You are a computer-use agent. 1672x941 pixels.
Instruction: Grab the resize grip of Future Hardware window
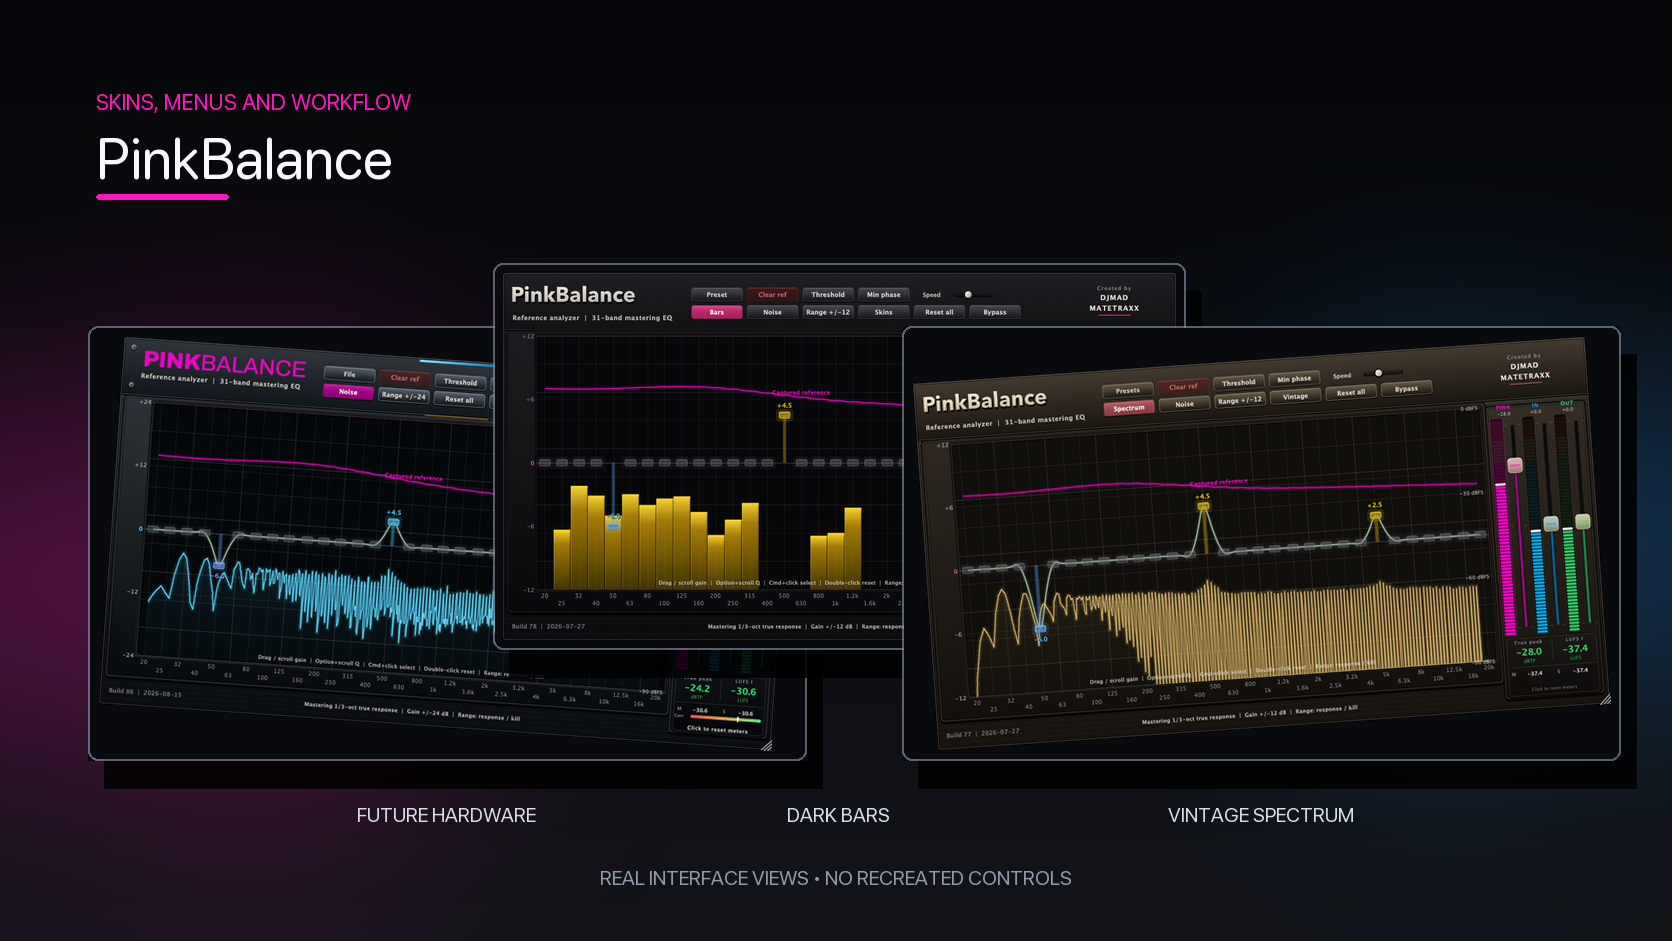click(x=767, y=746)
